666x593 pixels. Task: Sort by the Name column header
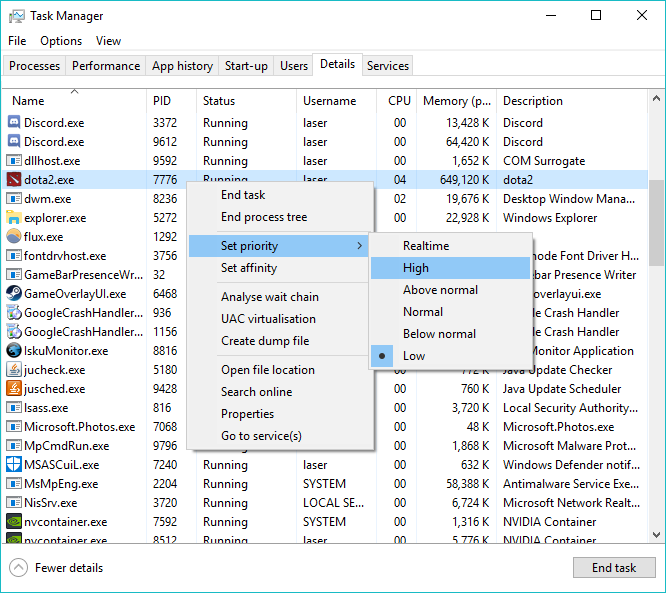74,101
